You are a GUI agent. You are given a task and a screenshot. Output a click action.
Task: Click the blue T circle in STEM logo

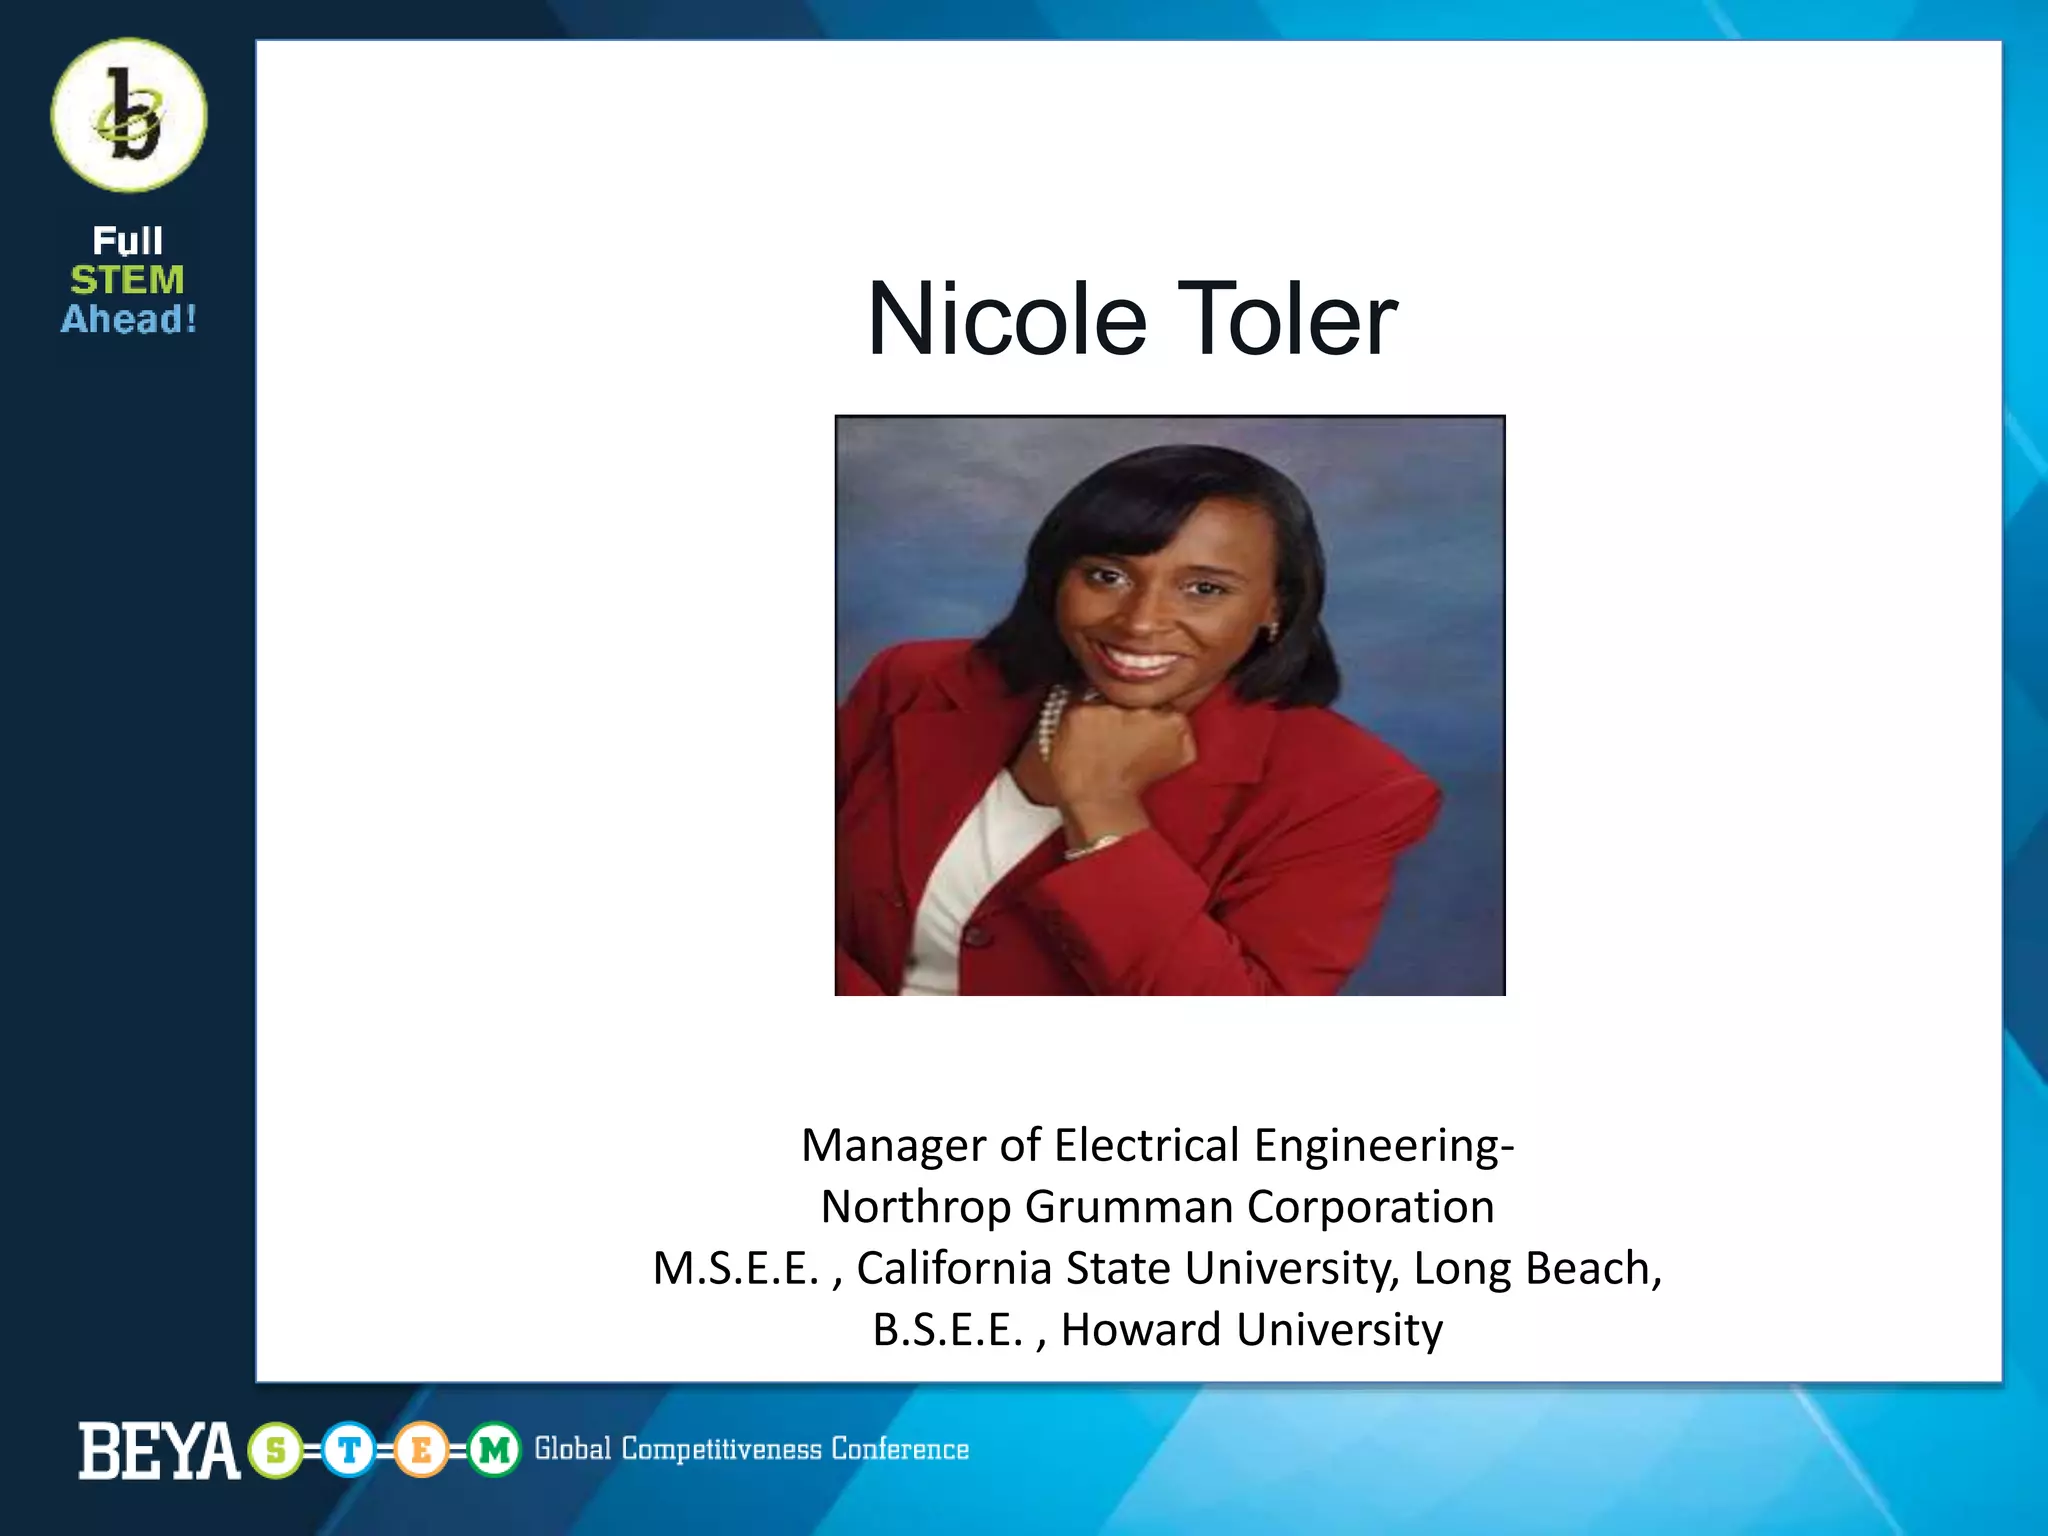pyautogui.click(x=349, y=1450)
